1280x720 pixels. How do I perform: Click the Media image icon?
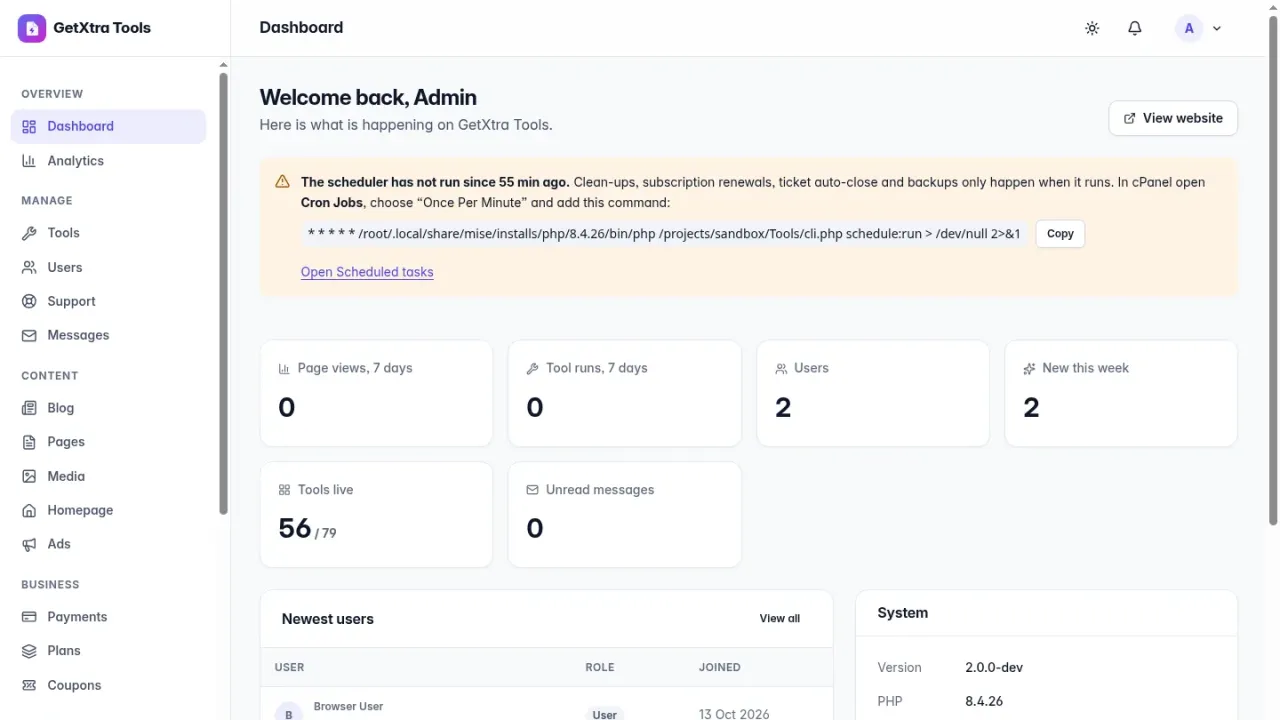[29, 476]
